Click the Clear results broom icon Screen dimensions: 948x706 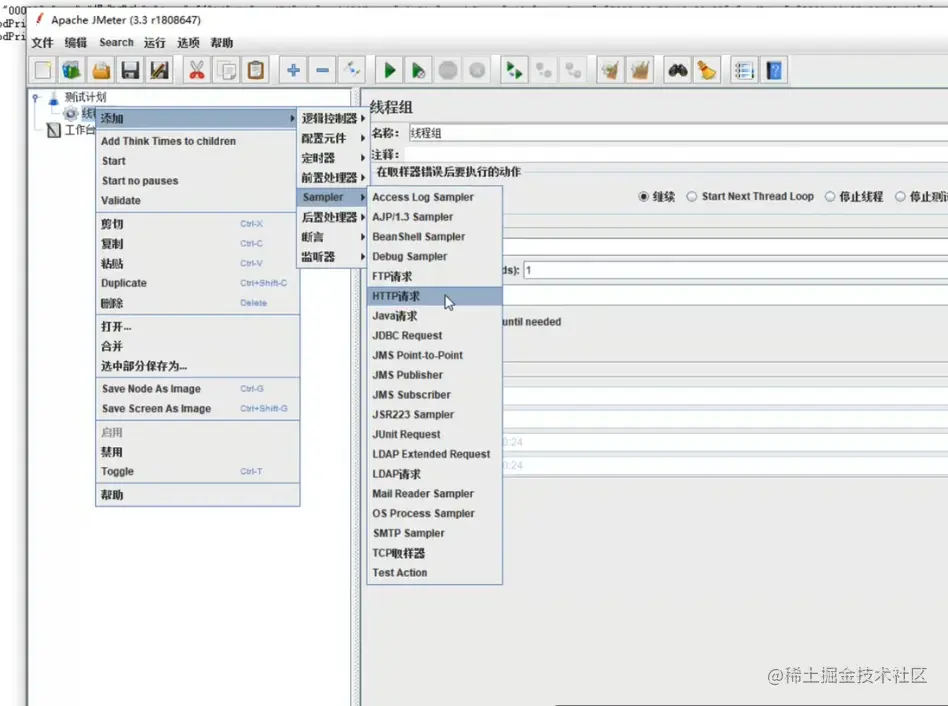(x=610, y=70)
